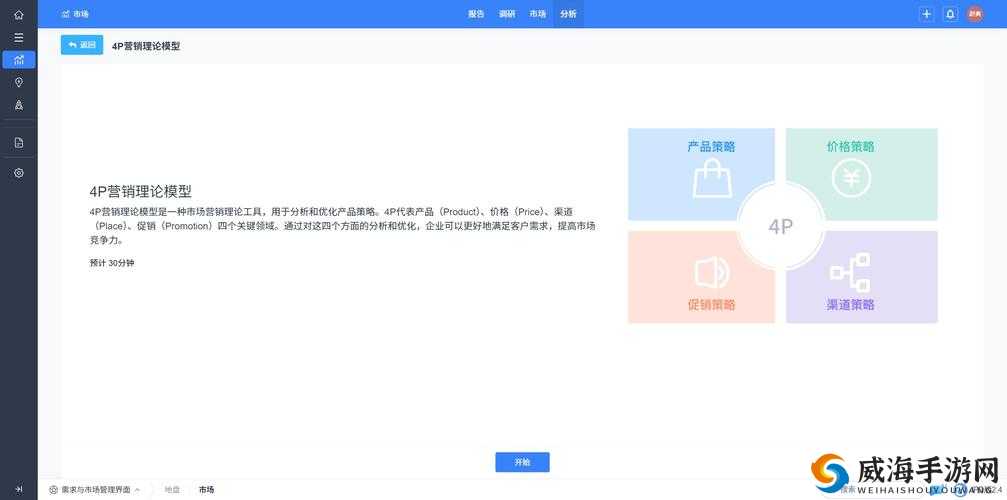Open the location pin sidebar icon
The width and height of the screenshot is (1007, 500).
19,82
